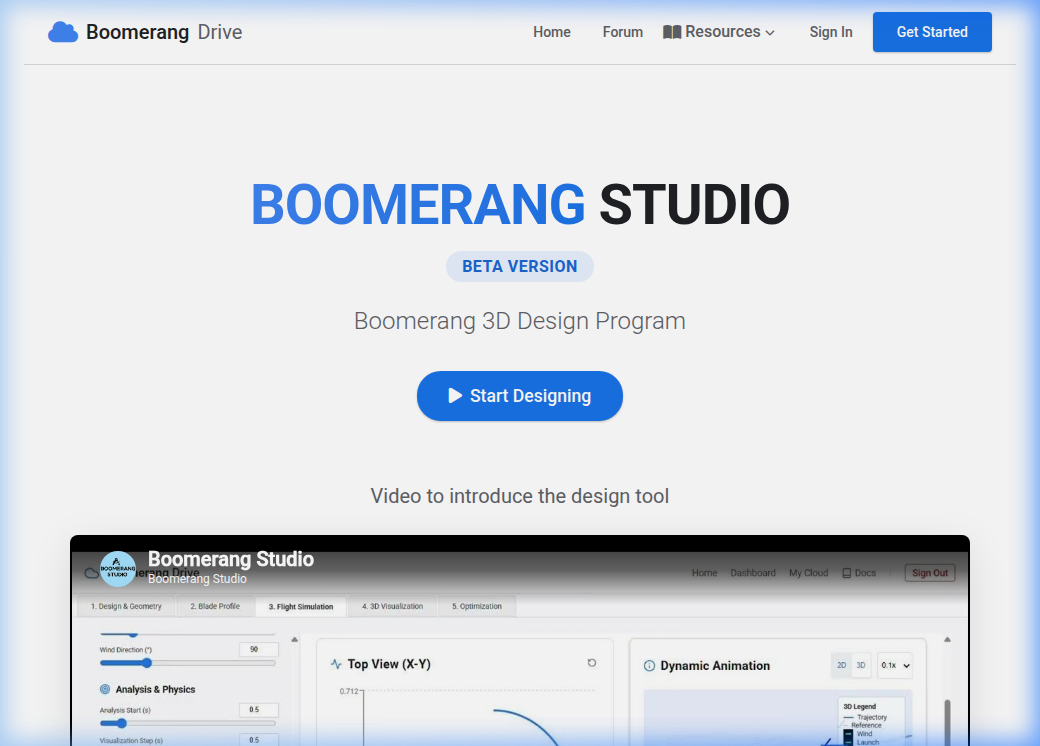Click the 'Video to introduce the design tool' heading
Screen dimensions: 1040x746
tap(520, 496)
